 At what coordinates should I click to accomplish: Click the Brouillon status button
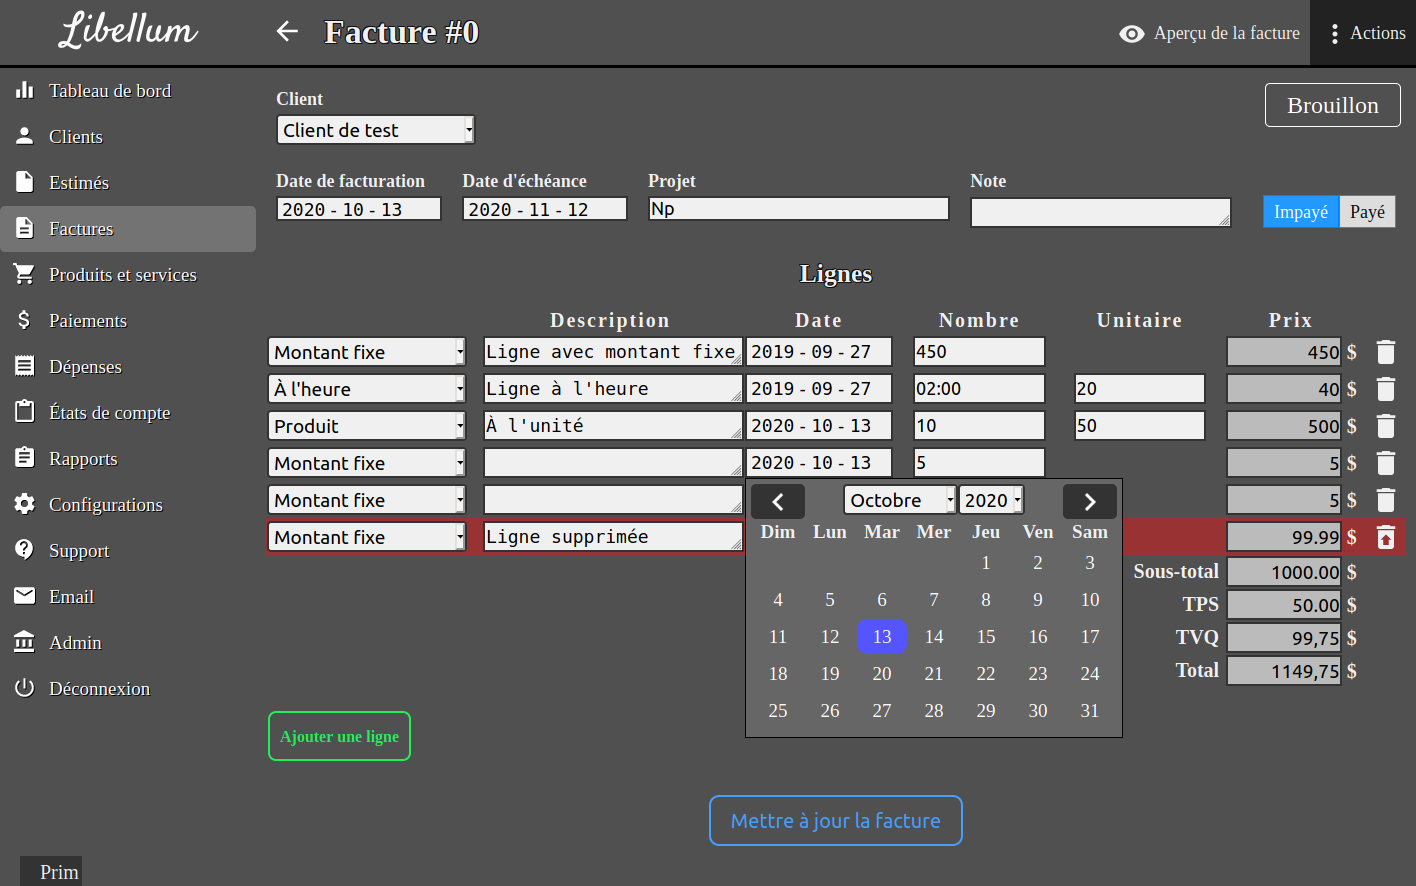pyautogui.click(x=1332, y=105)
